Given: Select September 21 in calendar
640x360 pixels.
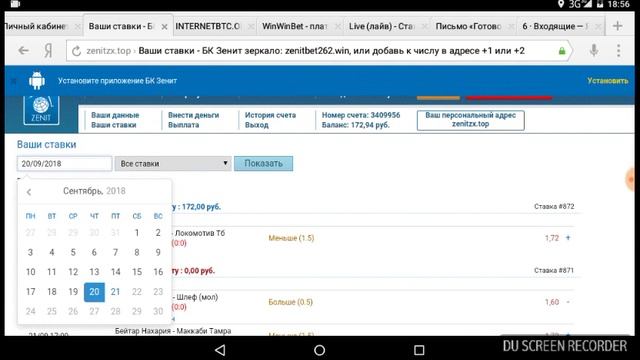Looking at the screenshot, I should (x=116, y=292).
